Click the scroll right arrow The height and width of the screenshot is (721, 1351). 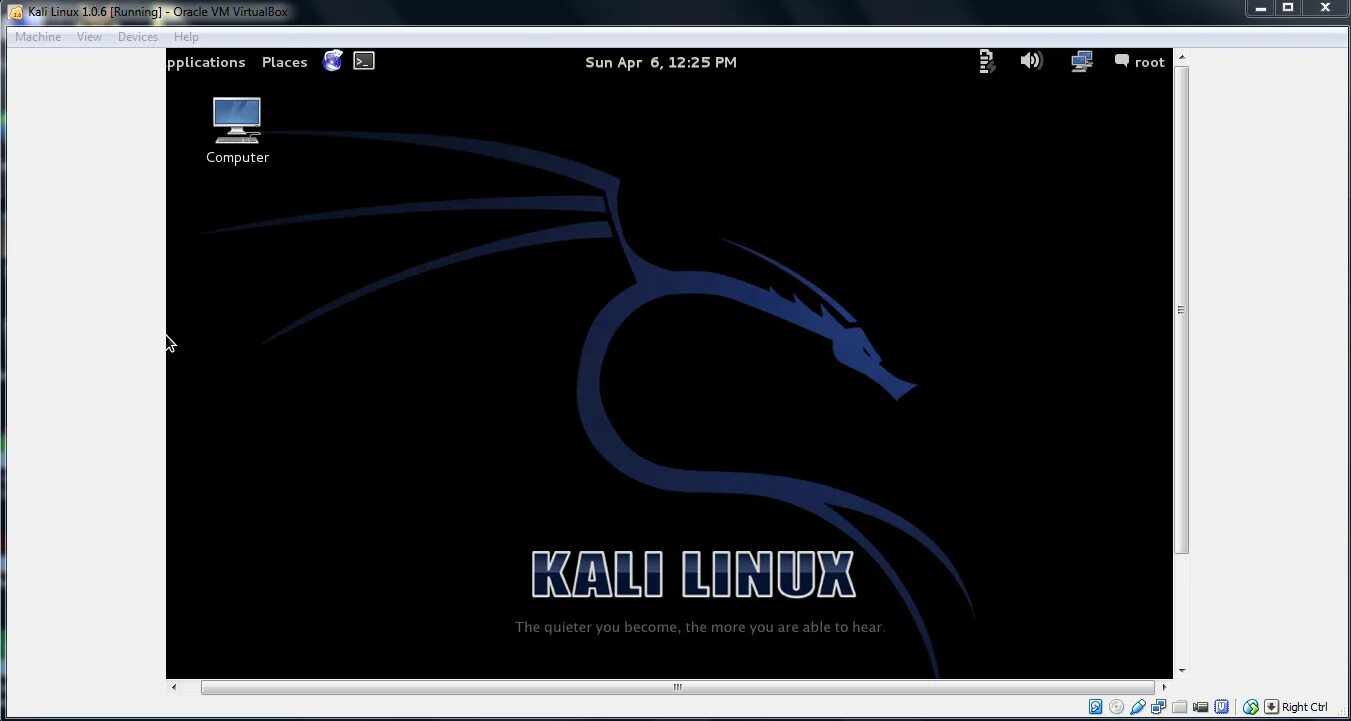coord(1164,687)
